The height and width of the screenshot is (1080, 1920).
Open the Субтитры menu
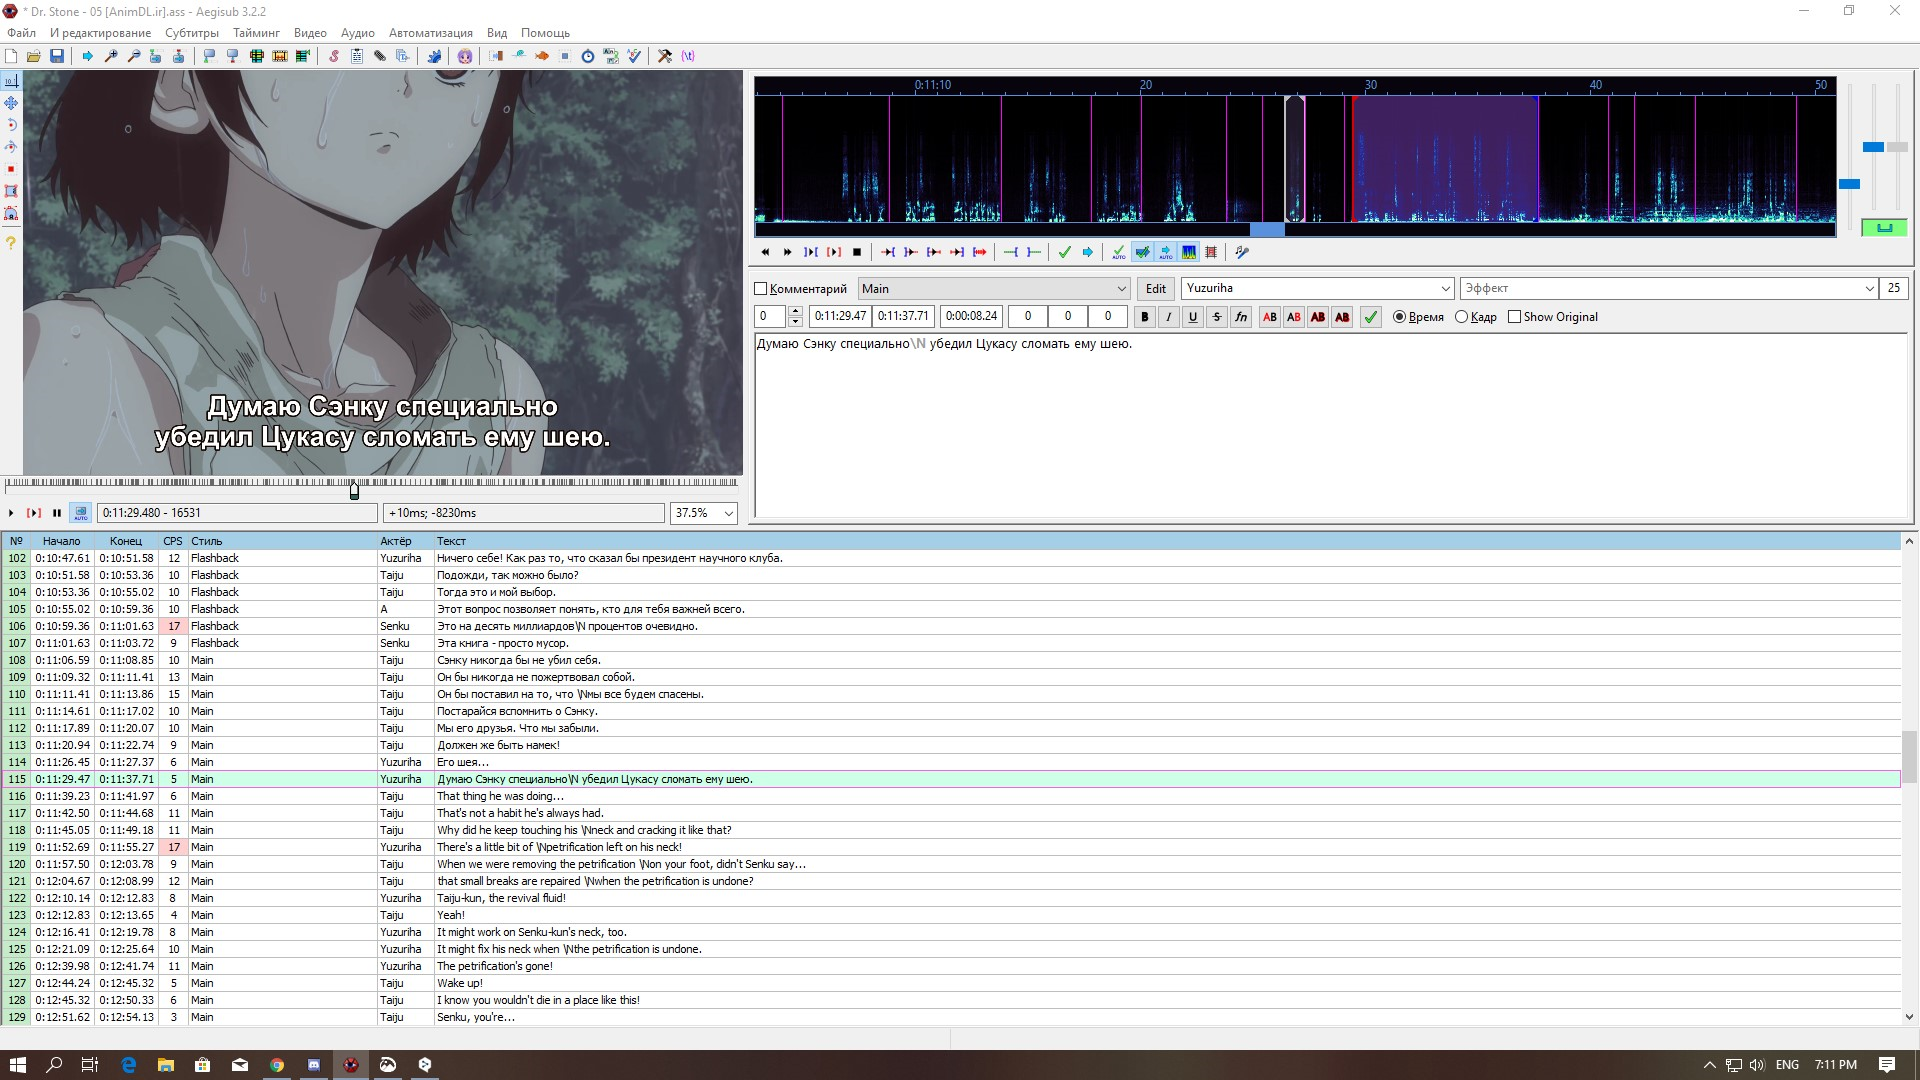[x=191, y=33]
